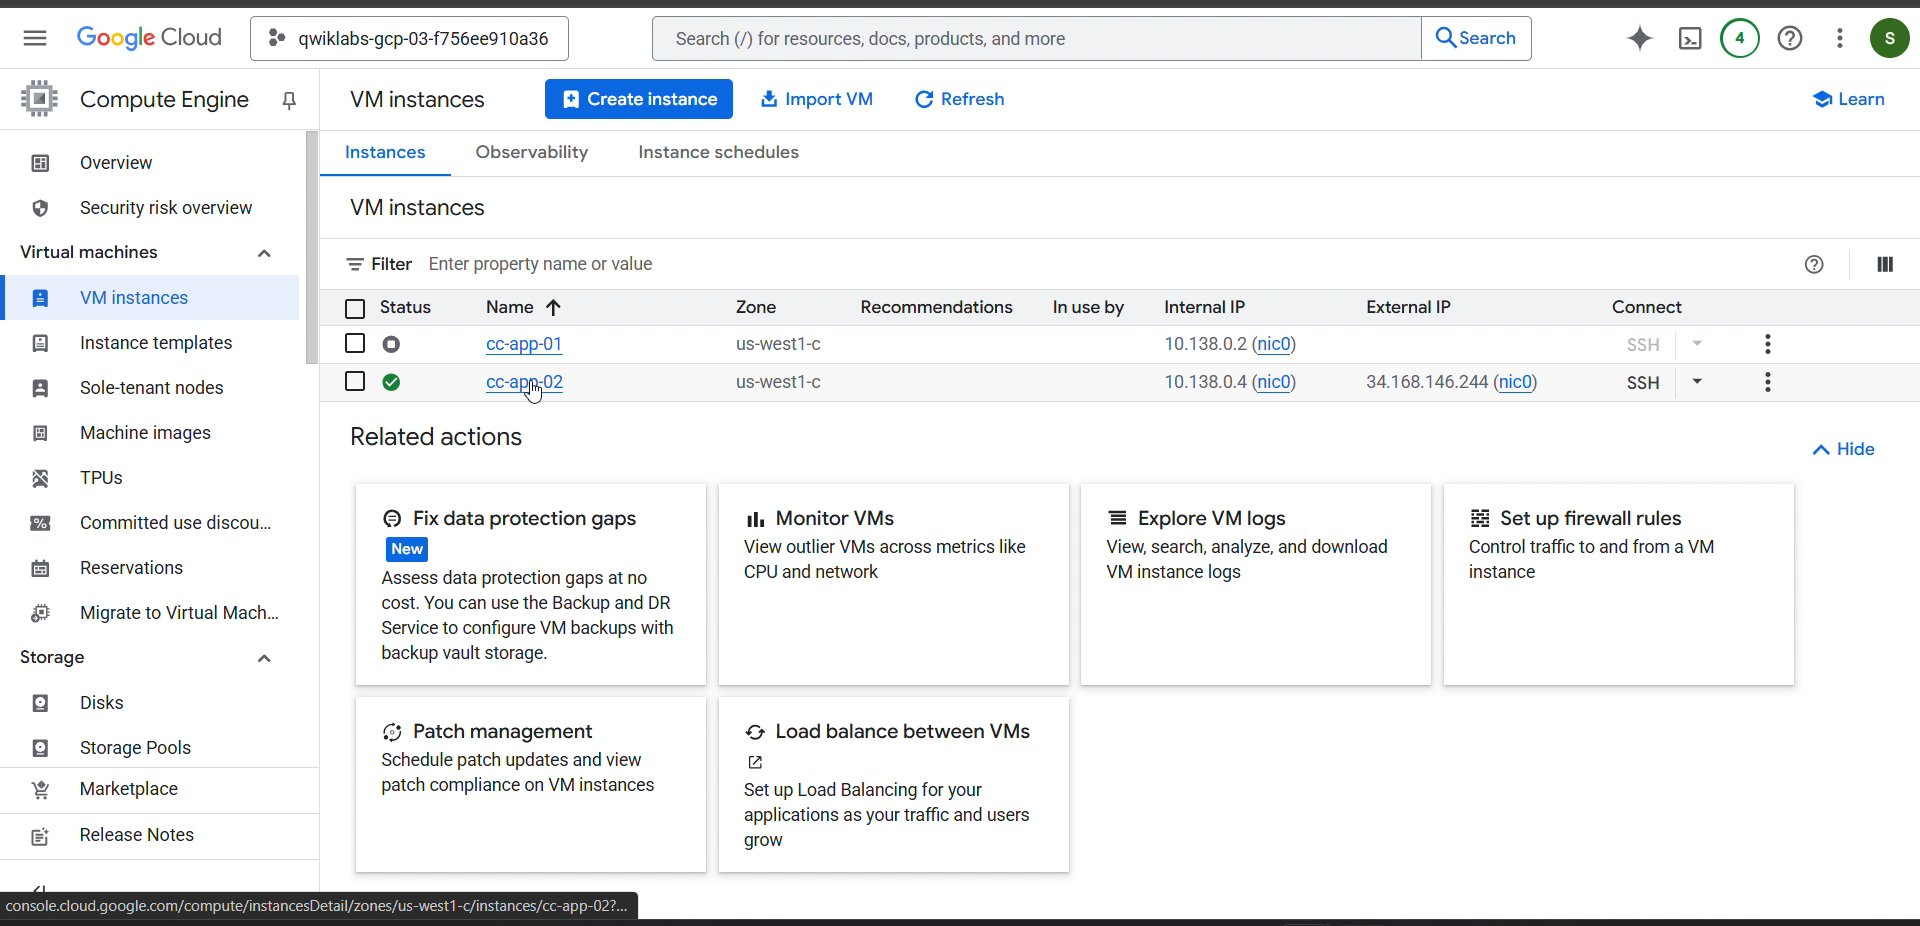Open the Patch management card
Screen dimensions: 1920x926
pos(531,785)
